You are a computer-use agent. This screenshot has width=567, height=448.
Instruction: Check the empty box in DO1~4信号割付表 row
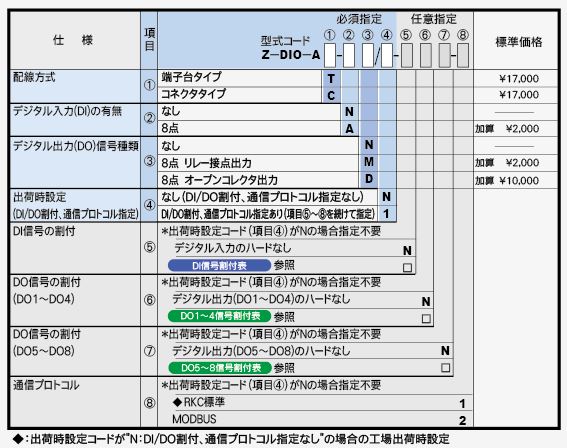click(x=426, y=318)
